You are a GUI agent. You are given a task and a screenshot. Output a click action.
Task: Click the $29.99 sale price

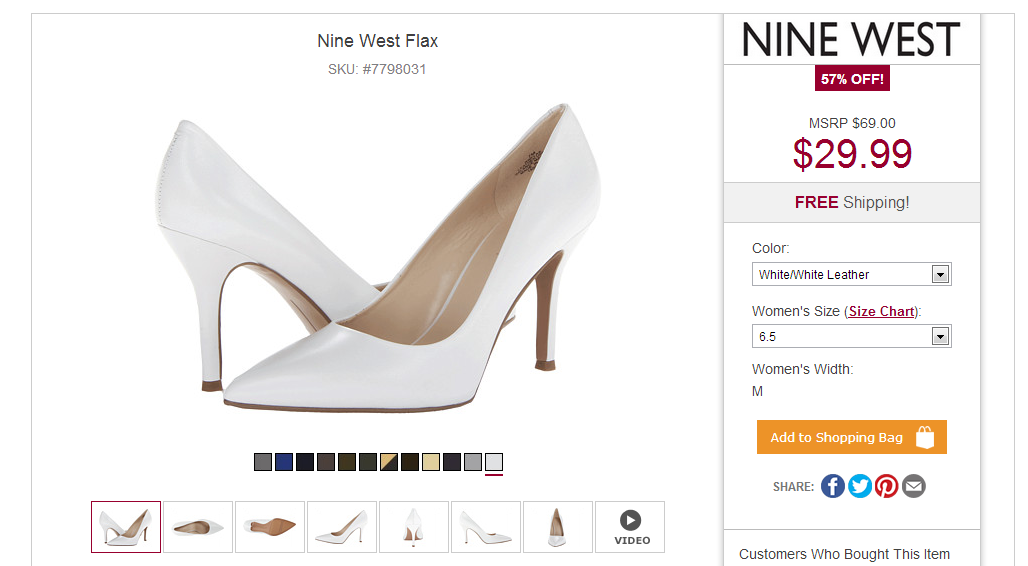(852, 154)
